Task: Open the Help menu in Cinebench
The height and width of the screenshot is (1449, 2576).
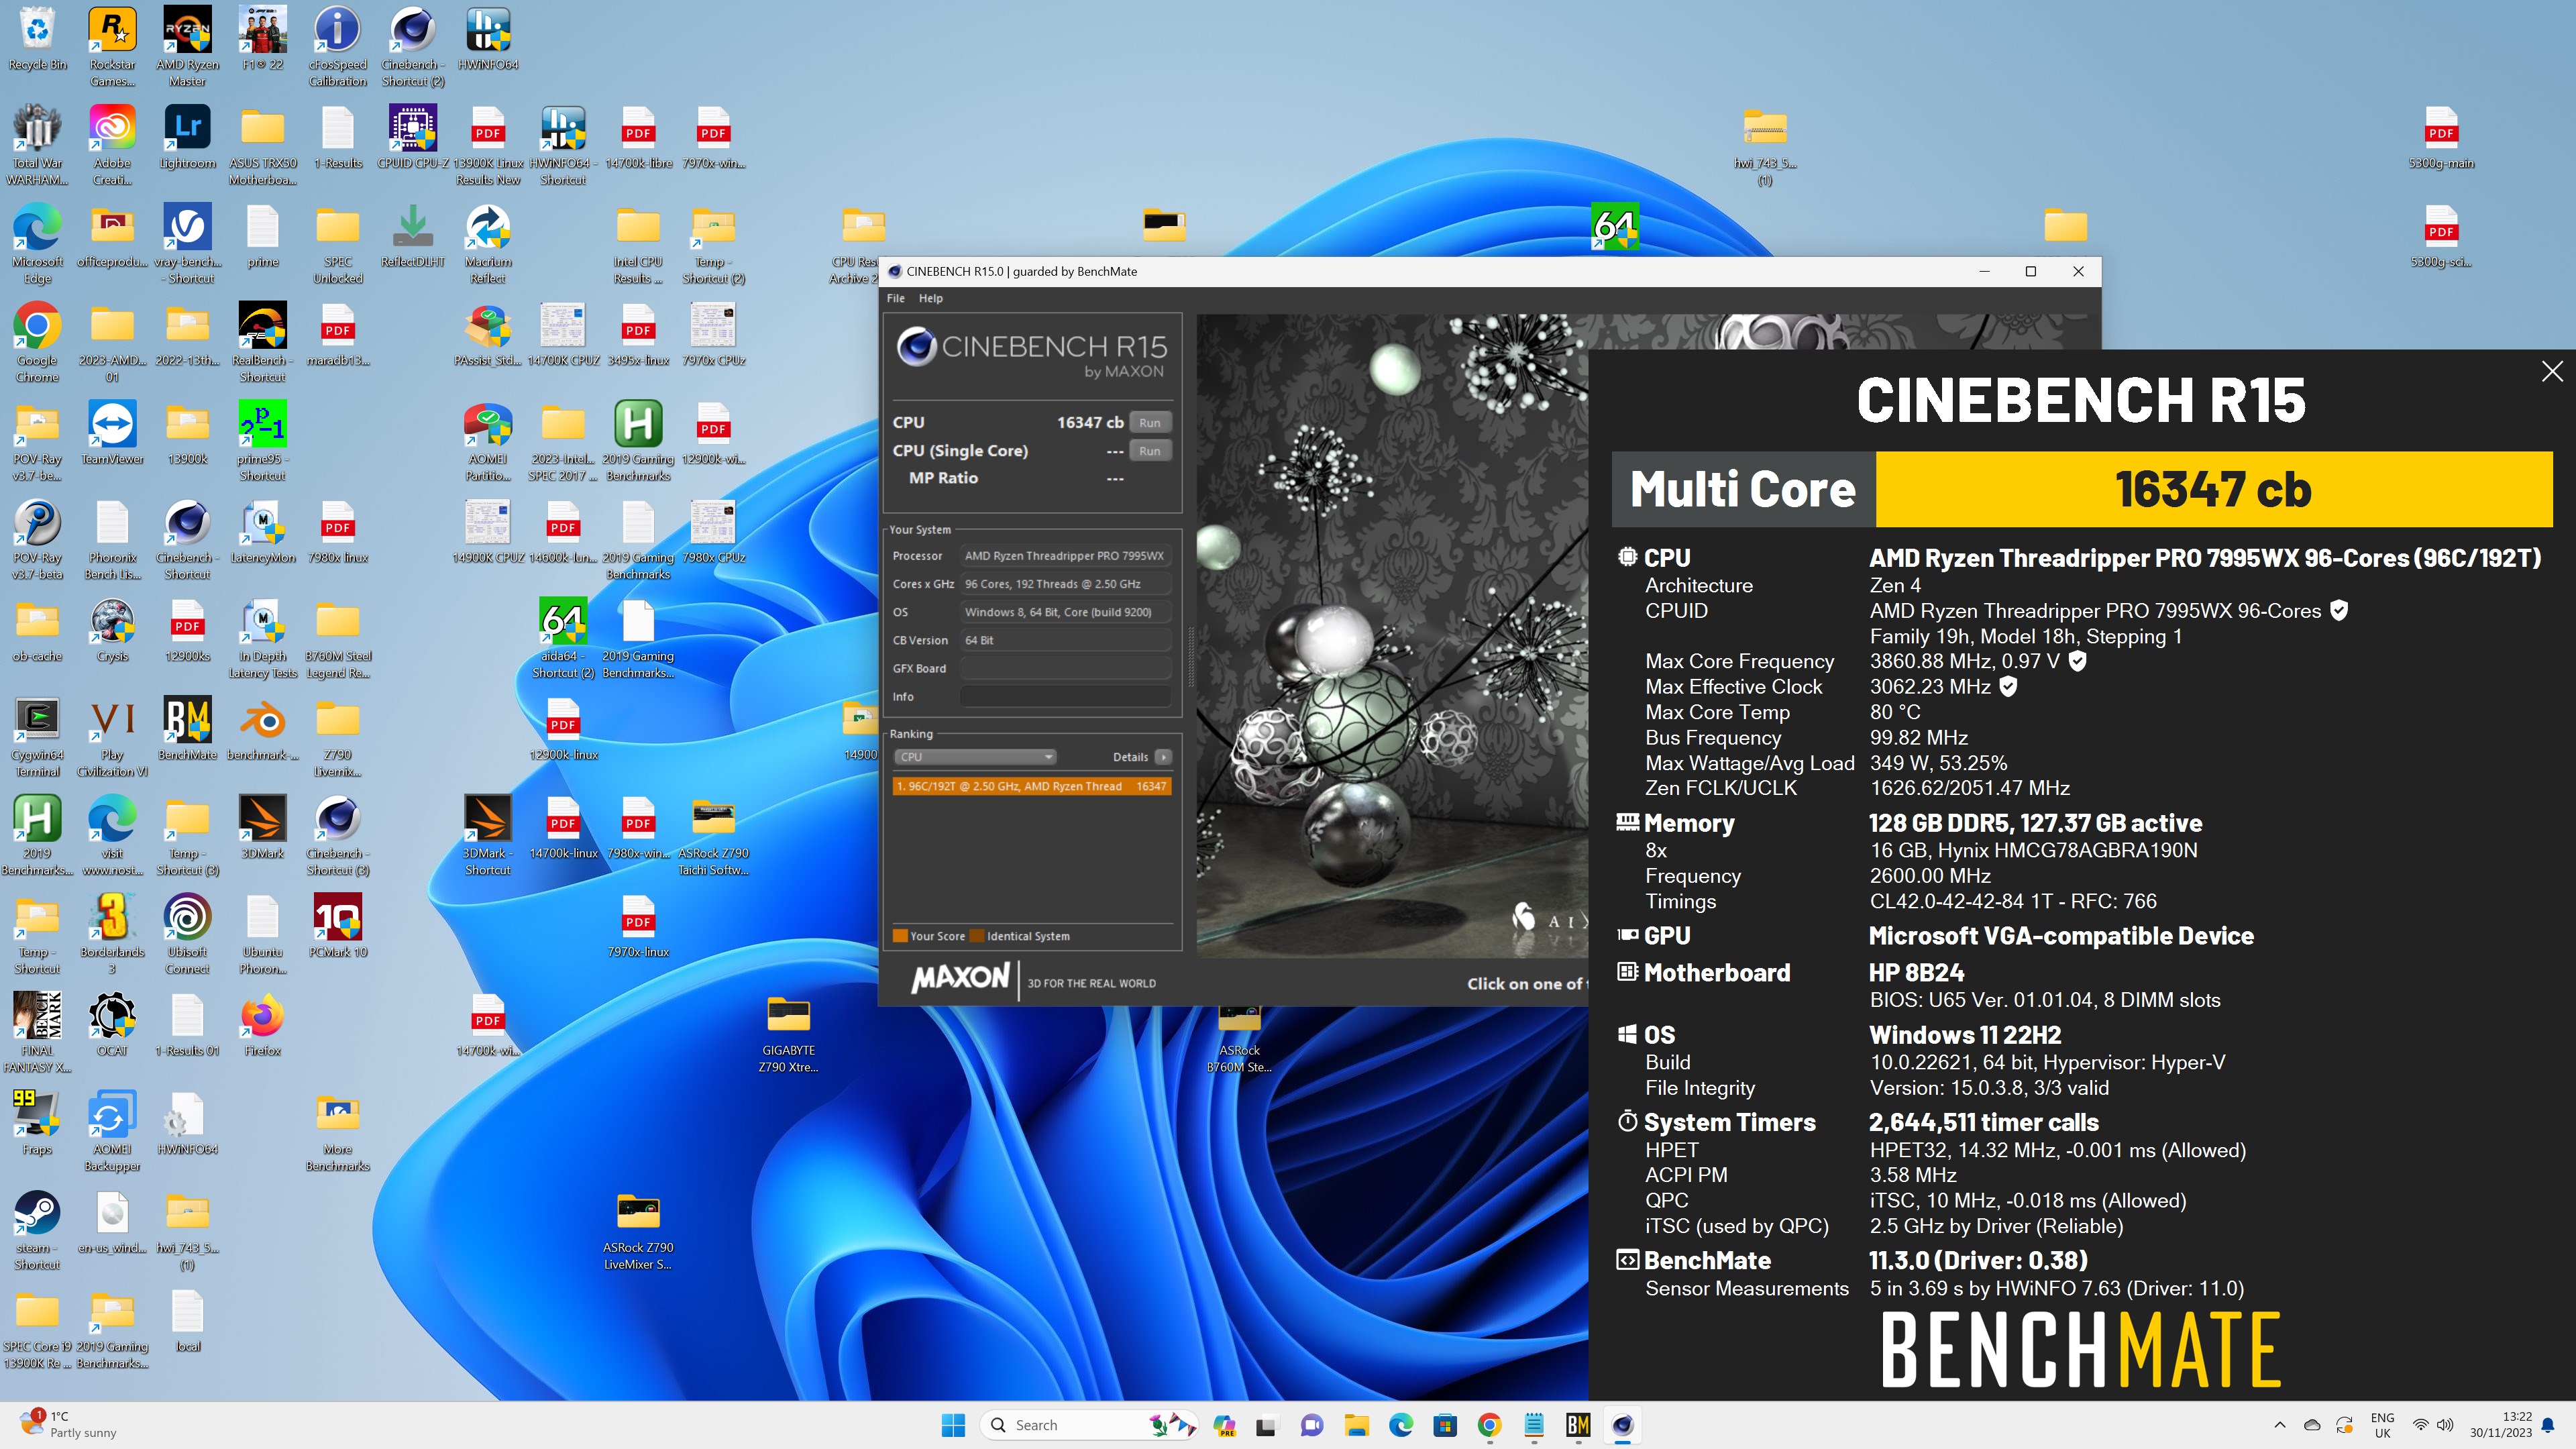Action: pos(930,298)
